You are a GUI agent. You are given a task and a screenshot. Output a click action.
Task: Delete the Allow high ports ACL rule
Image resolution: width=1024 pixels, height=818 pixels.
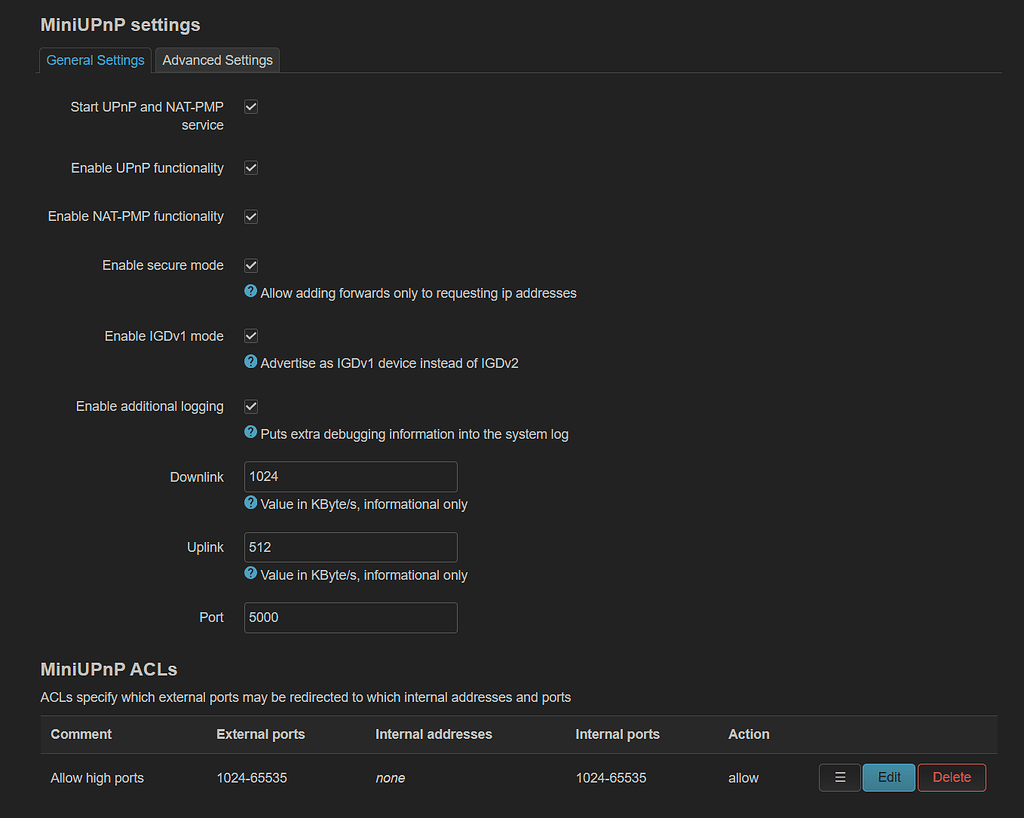point(951,777)
